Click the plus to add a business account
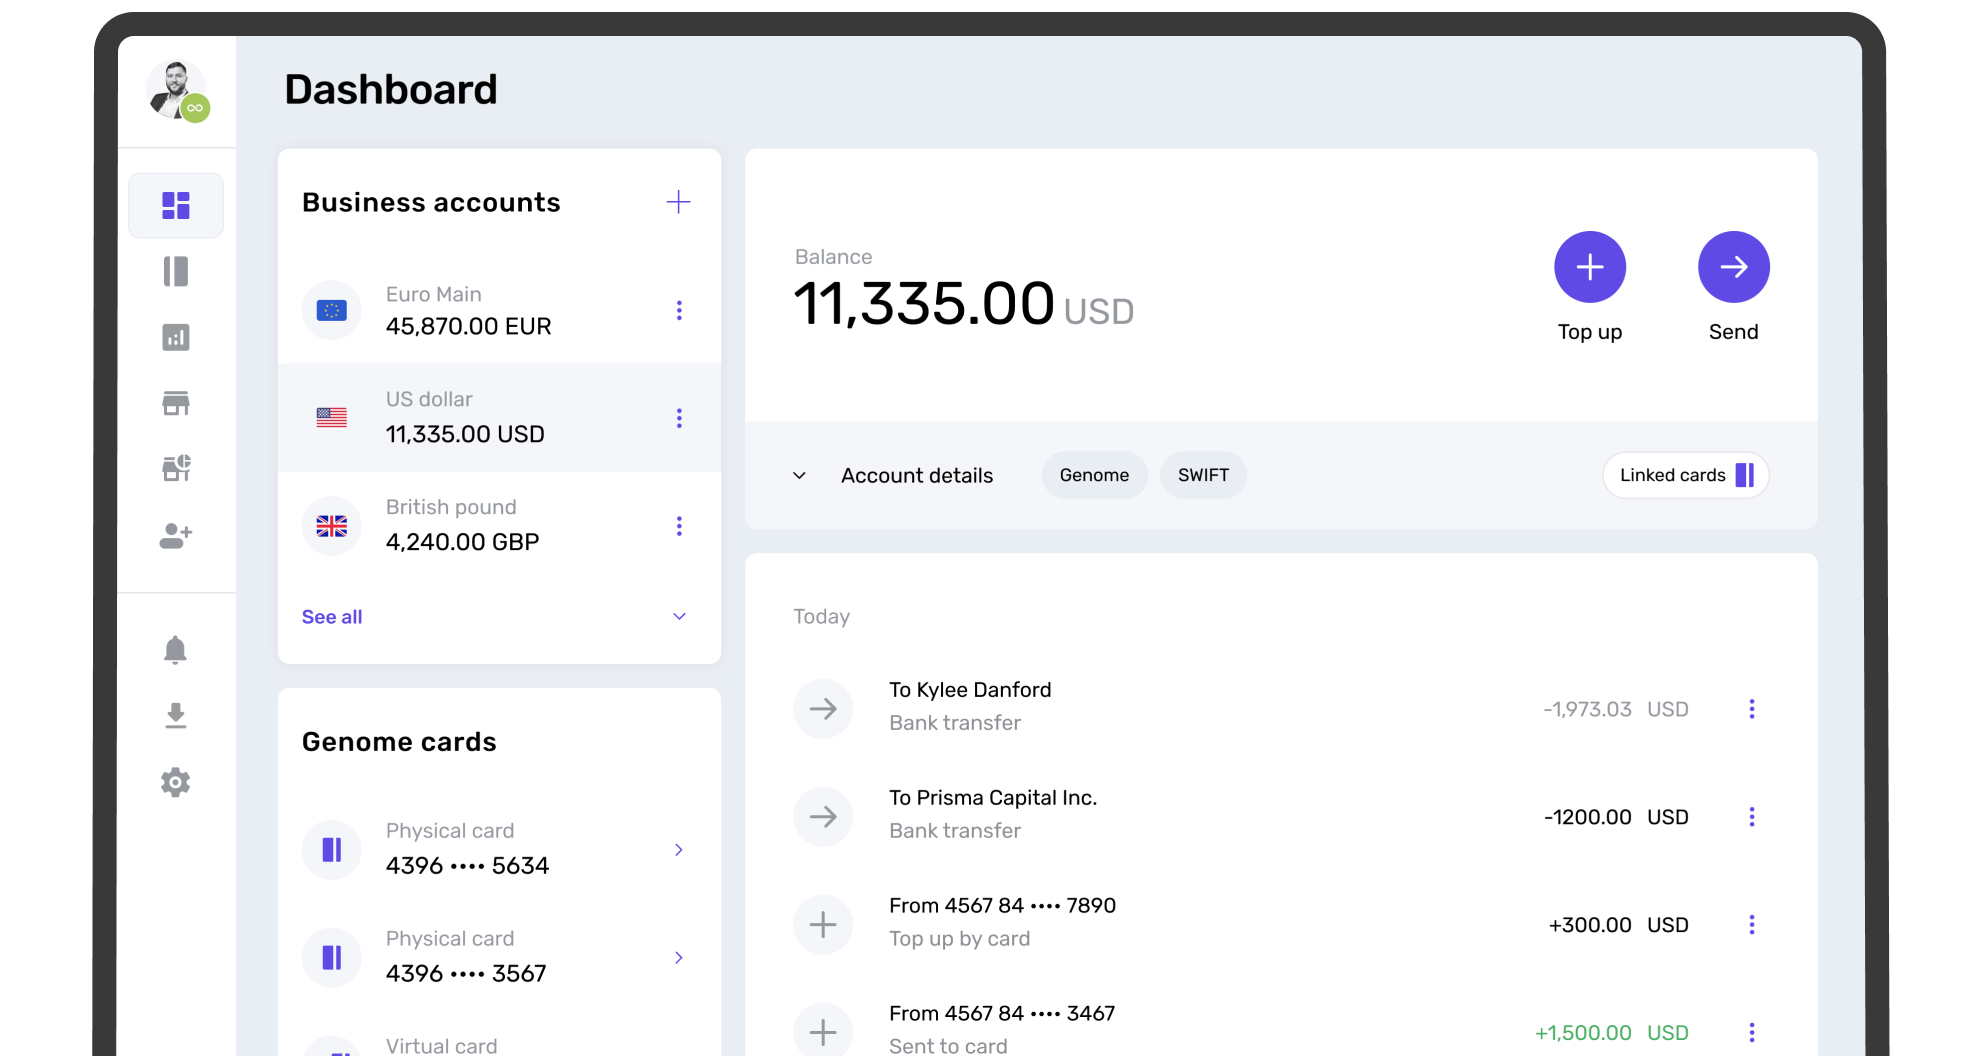The height and width of the screenshot is (1056, 1984). click(678, 201)
